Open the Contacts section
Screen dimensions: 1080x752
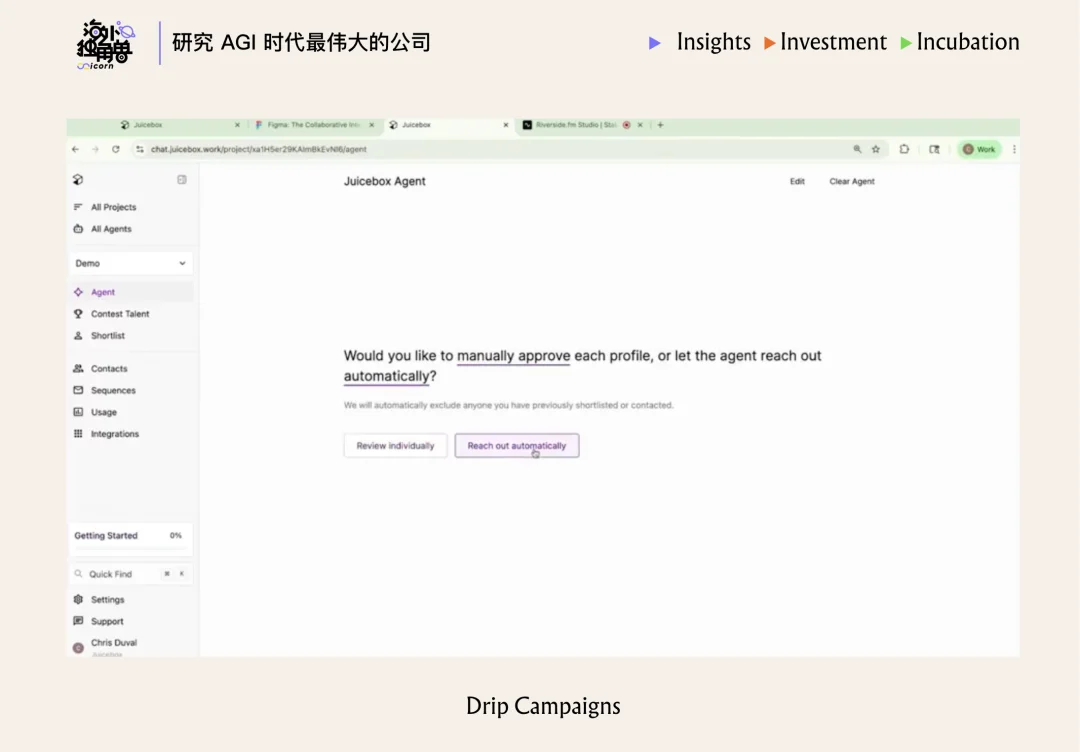107,368
